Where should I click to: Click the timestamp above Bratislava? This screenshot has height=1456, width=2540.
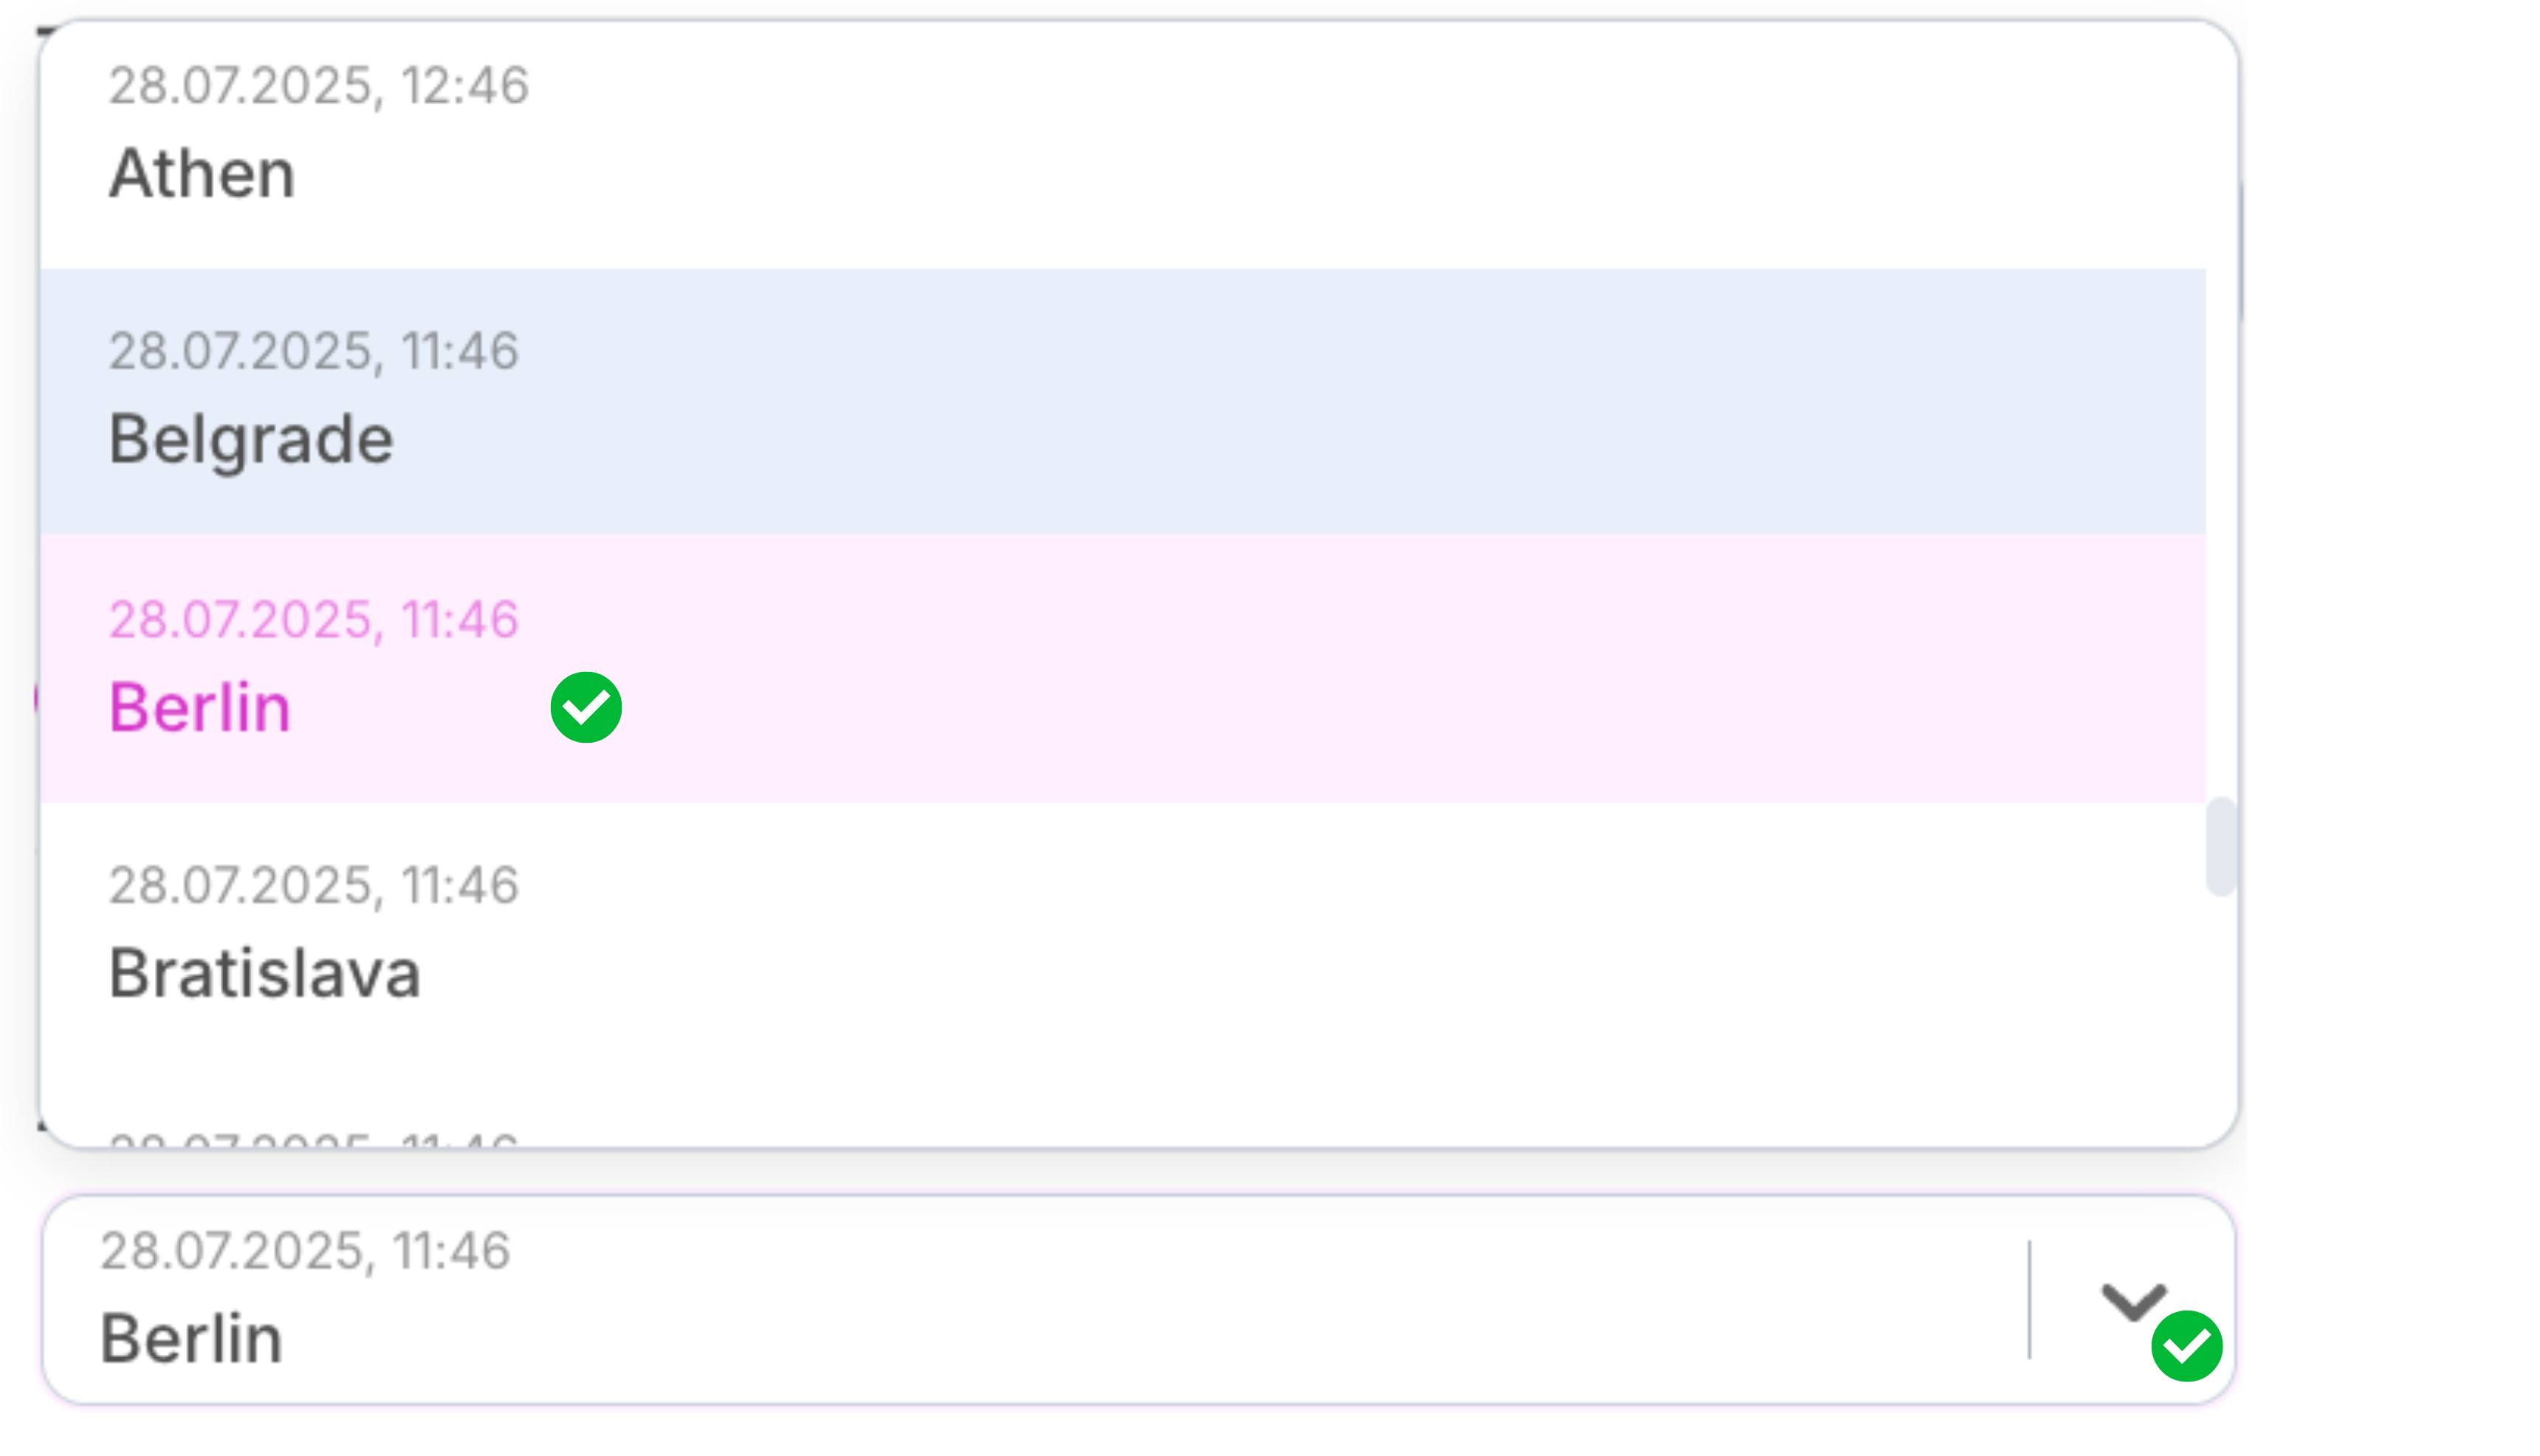pos(314,886)
